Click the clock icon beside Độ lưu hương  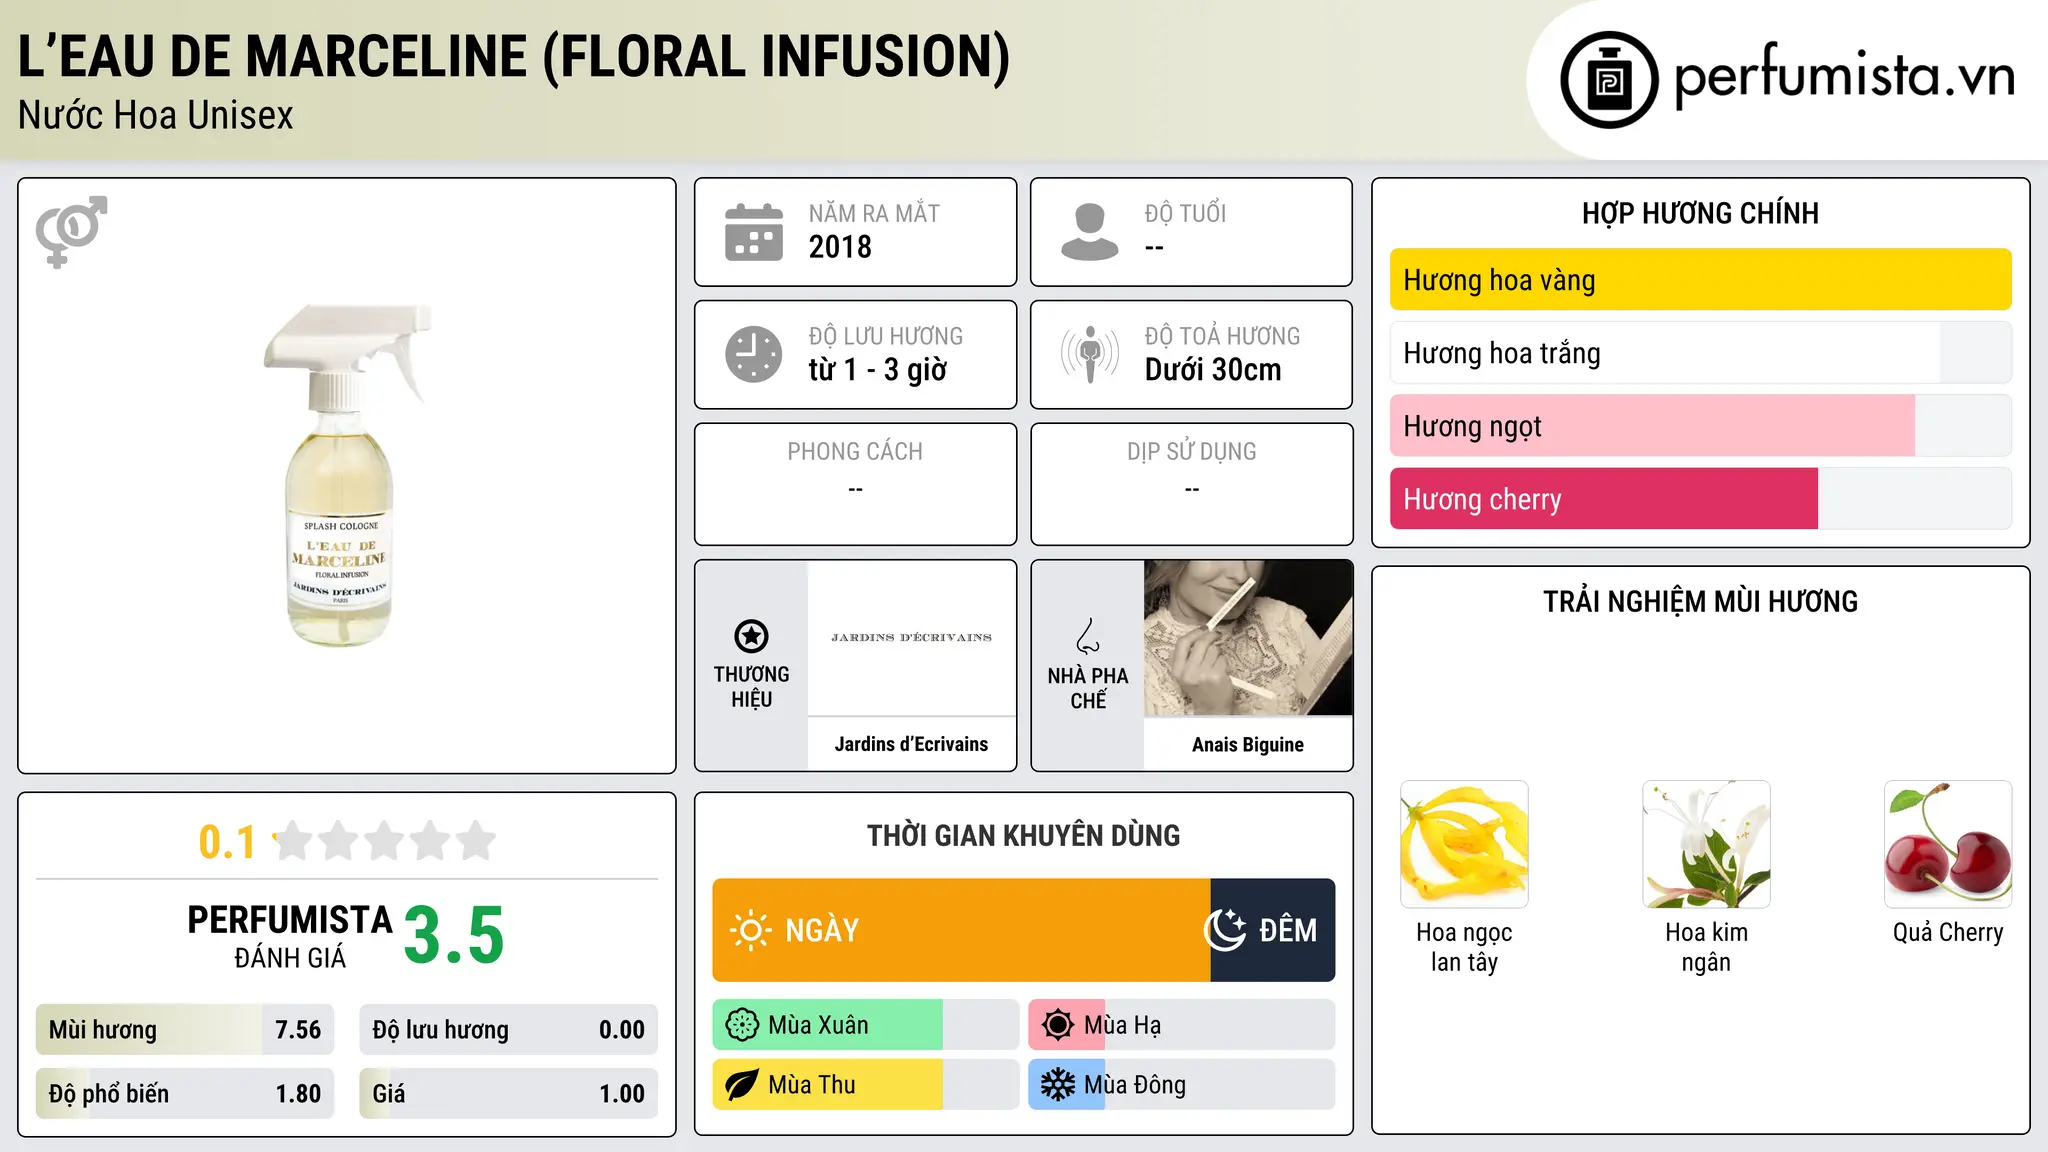click(754, 354)
